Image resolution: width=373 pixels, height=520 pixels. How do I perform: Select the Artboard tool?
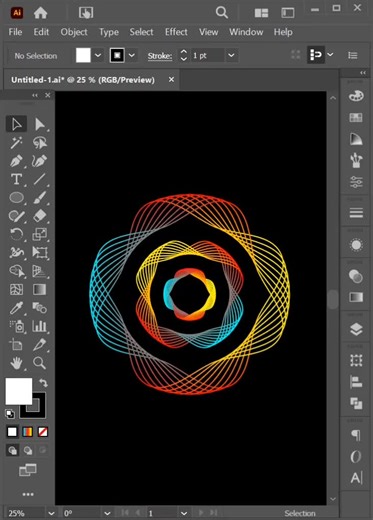pyautogui.click(x=16, y=344)
